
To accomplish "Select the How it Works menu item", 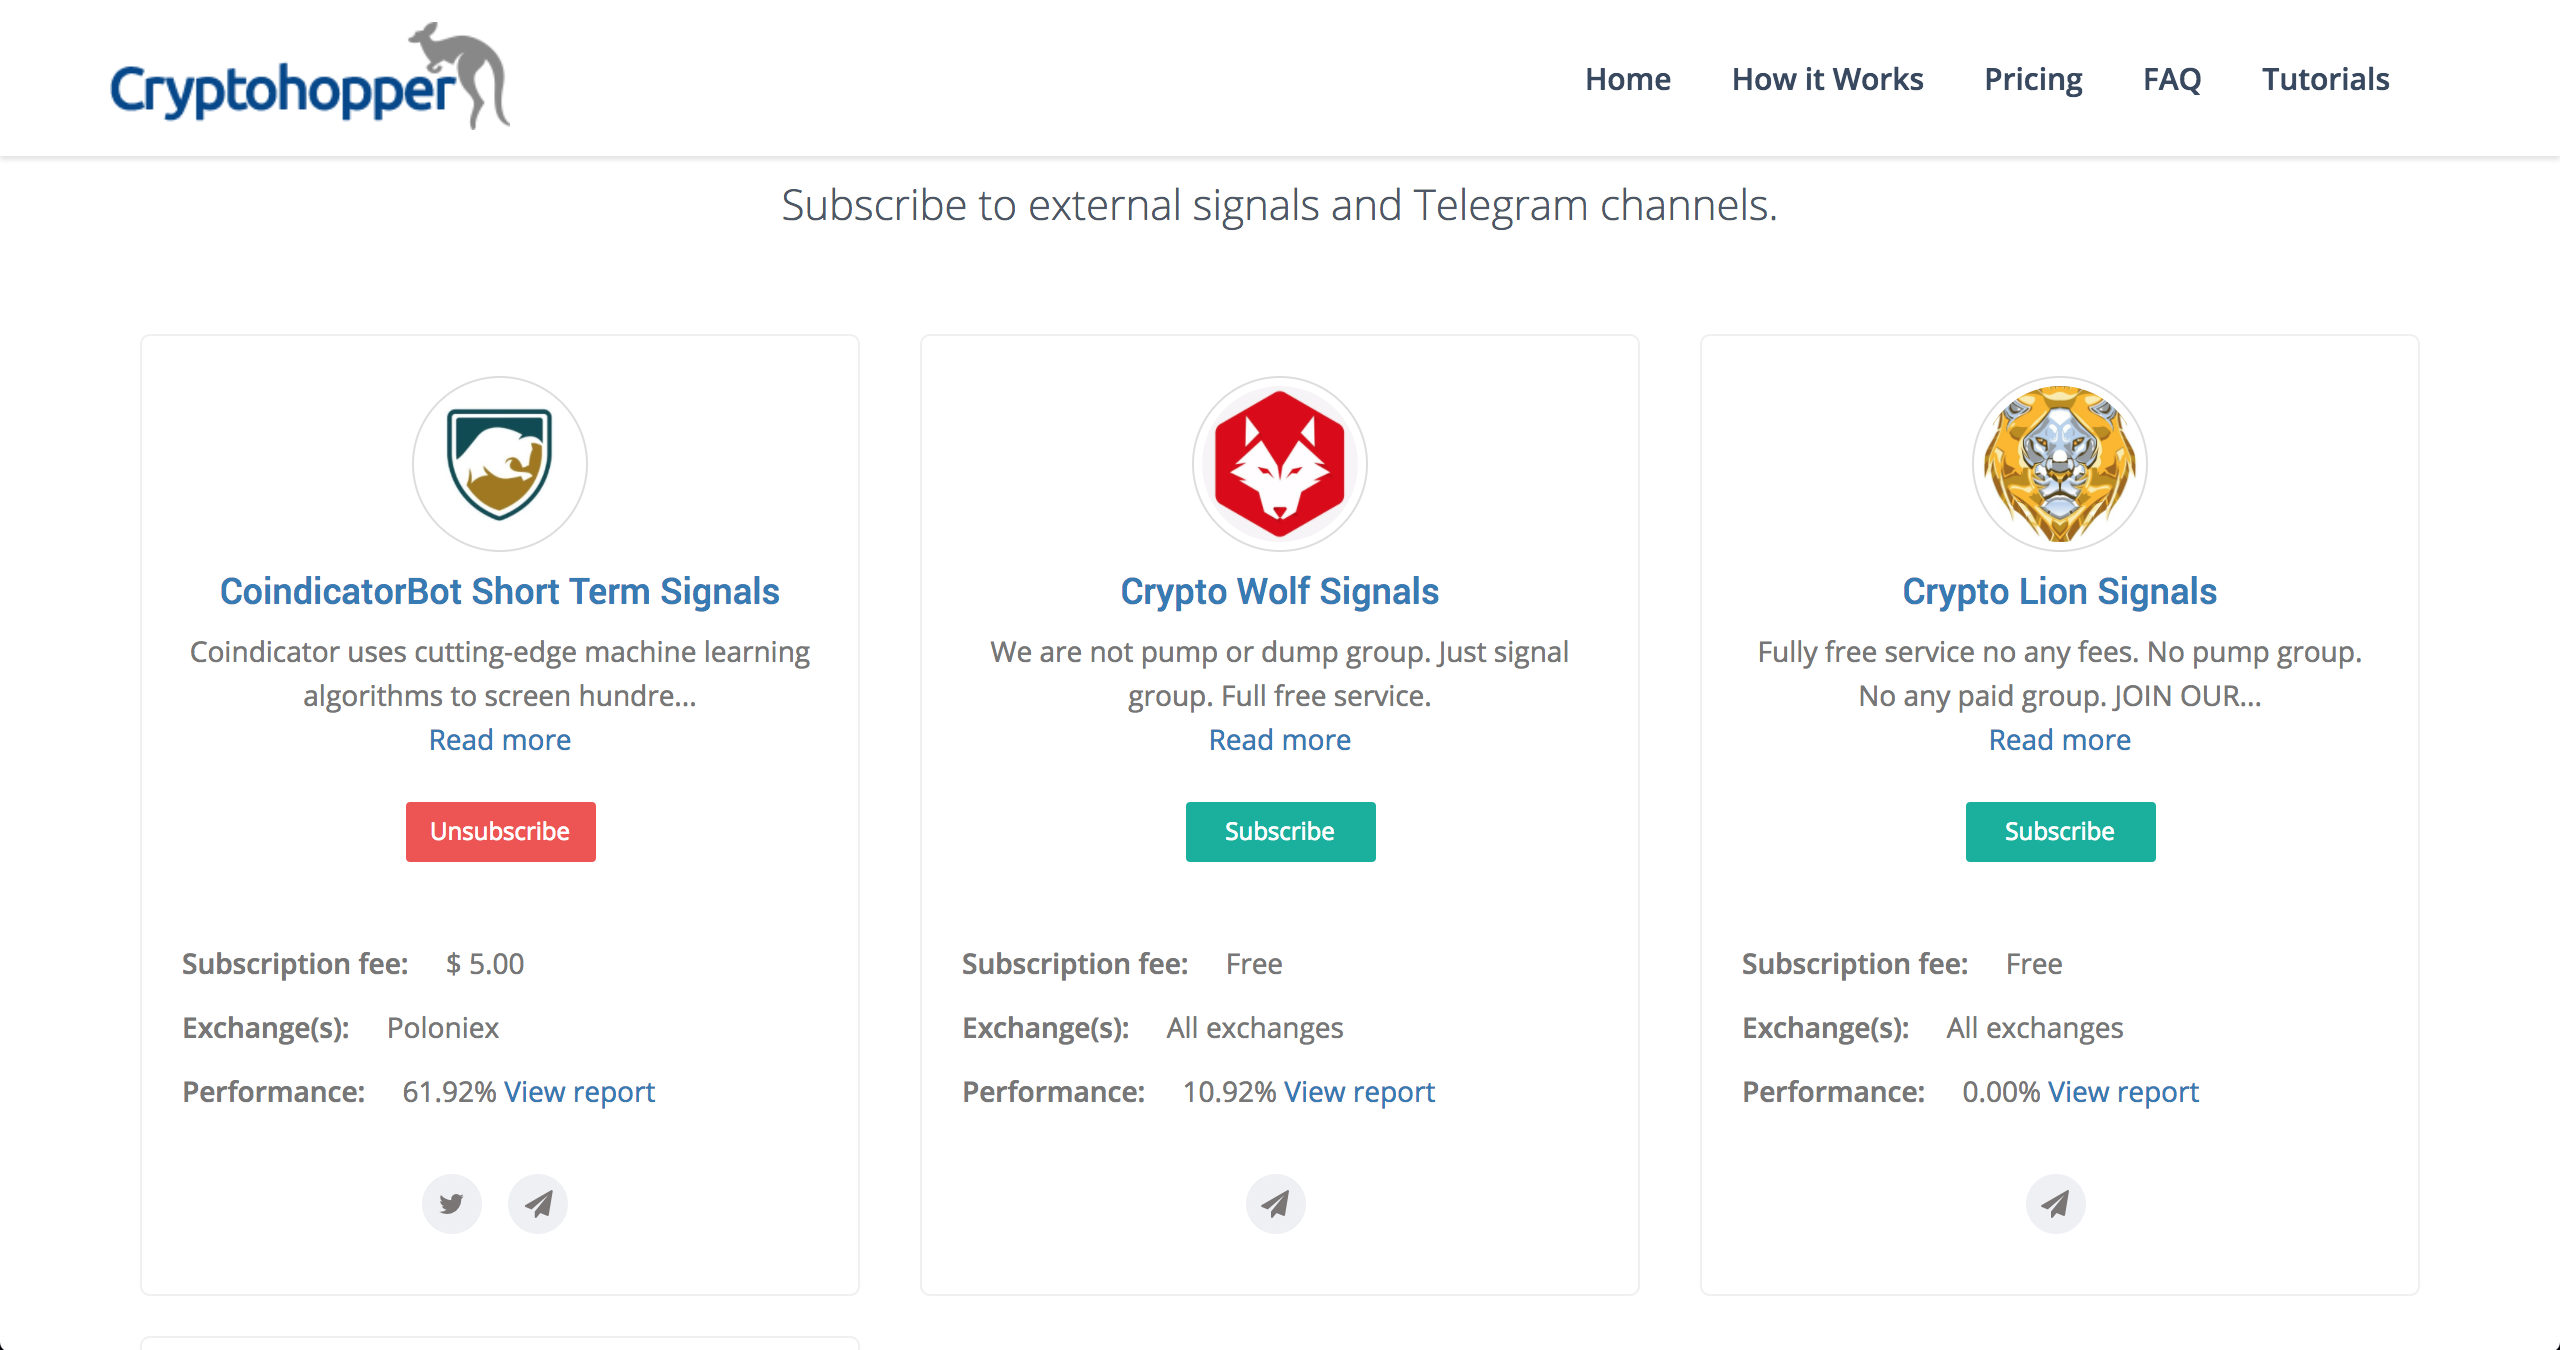I will 1829,78.
